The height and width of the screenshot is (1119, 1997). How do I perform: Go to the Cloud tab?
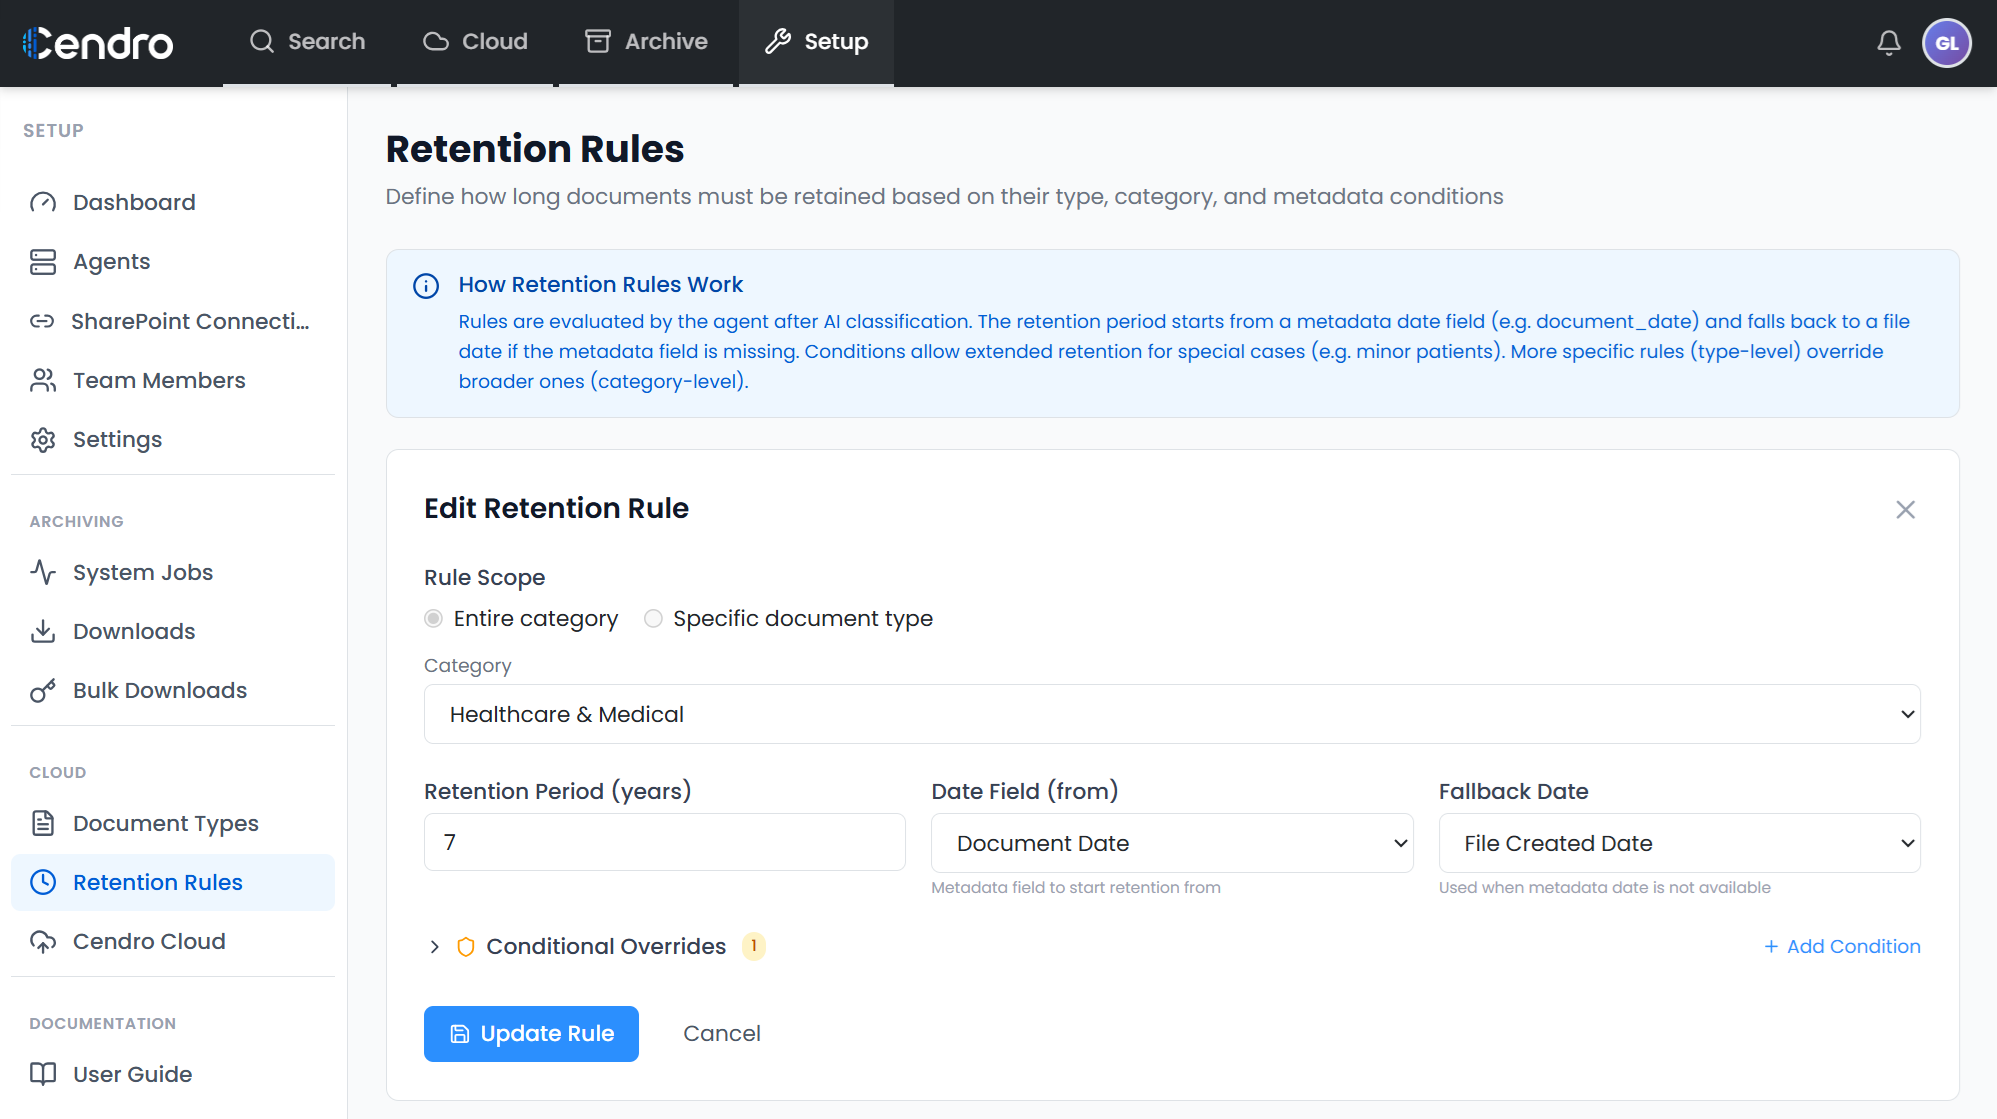(475, 42)
